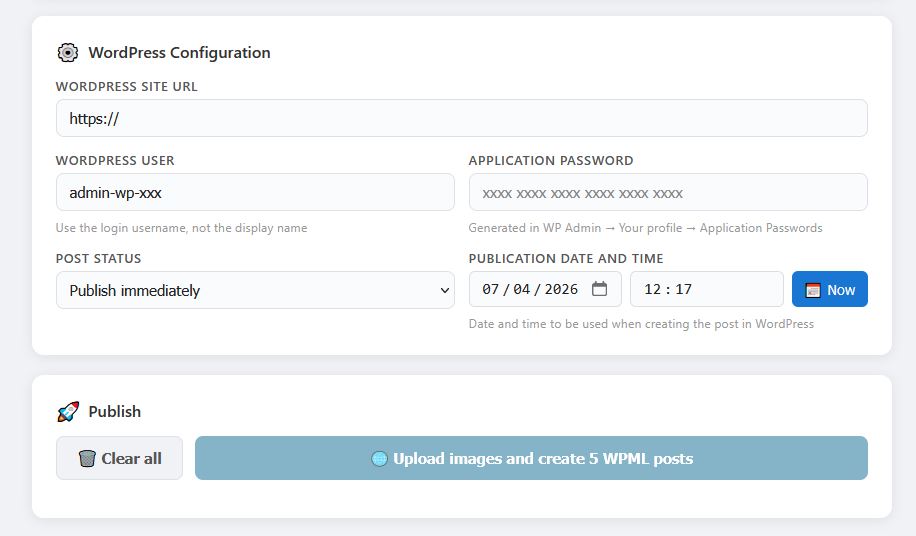Click the trash can icon in Clear all

pos(87,458)
